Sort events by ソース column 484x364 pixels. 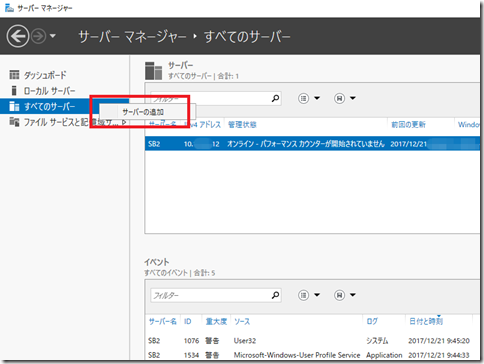pyautogui.click(x=242, y=321)
